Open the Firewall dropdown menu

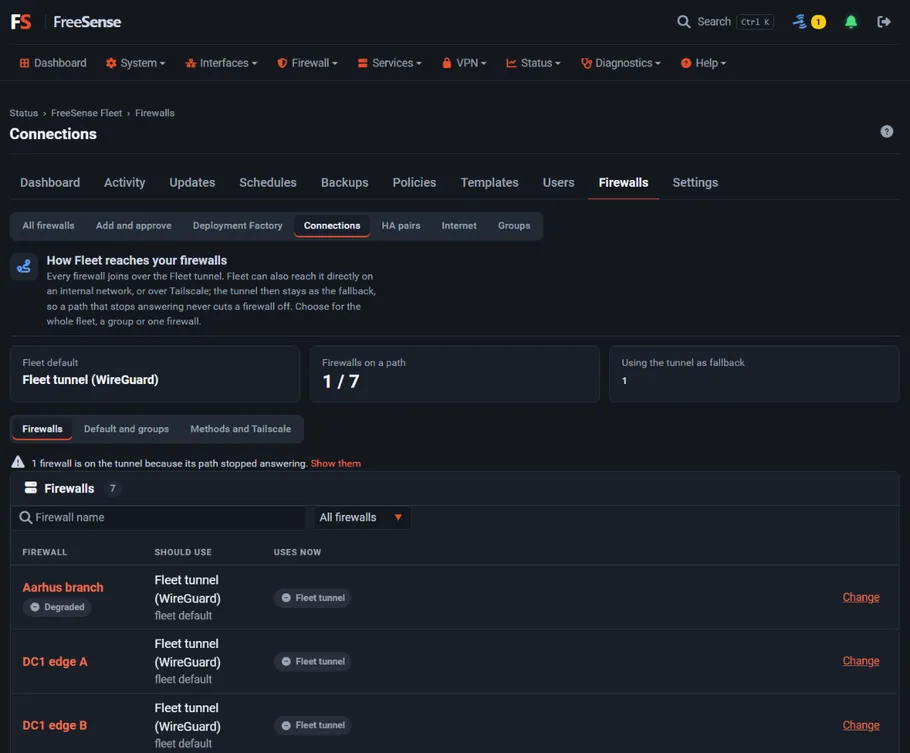307,63
